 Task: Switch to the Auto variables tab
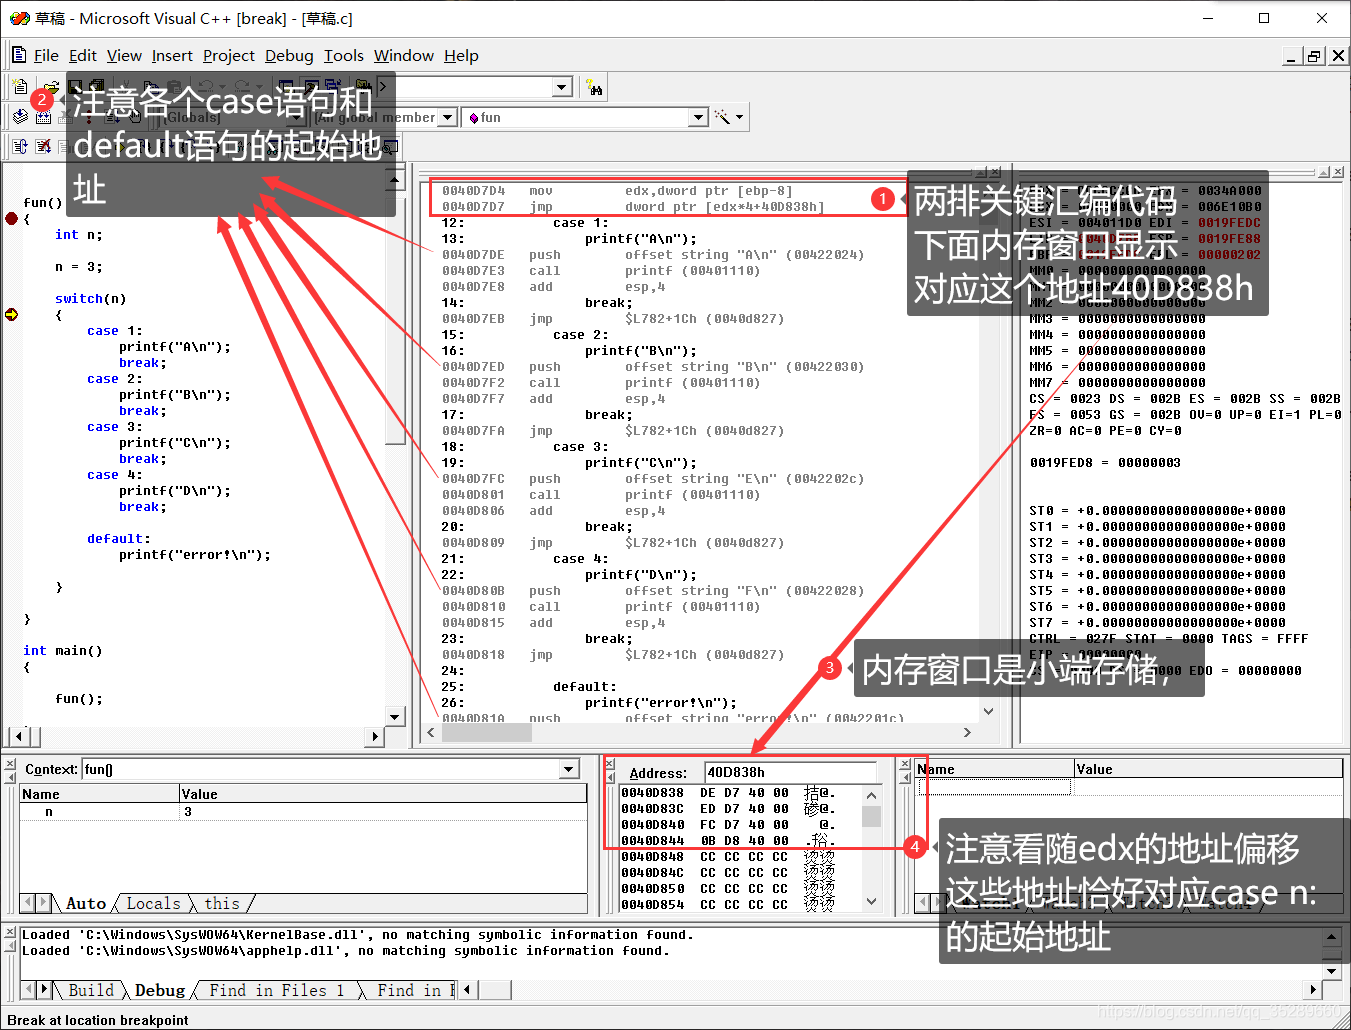[86, 903]
